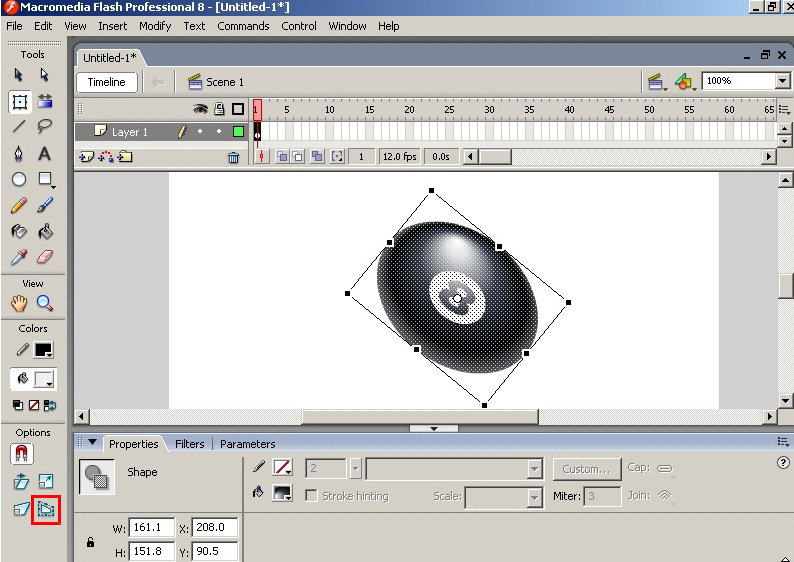Select the Oval tool

point(19,179)
